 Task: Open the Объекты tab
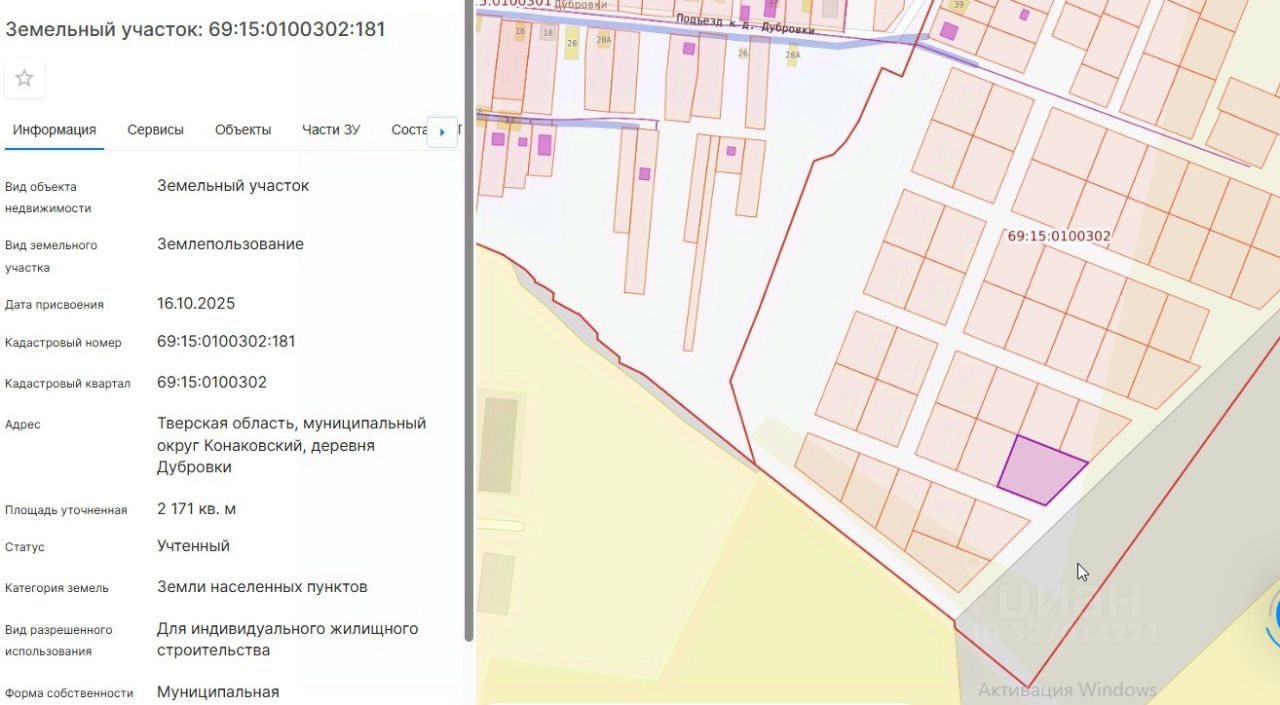pos(243,130)
